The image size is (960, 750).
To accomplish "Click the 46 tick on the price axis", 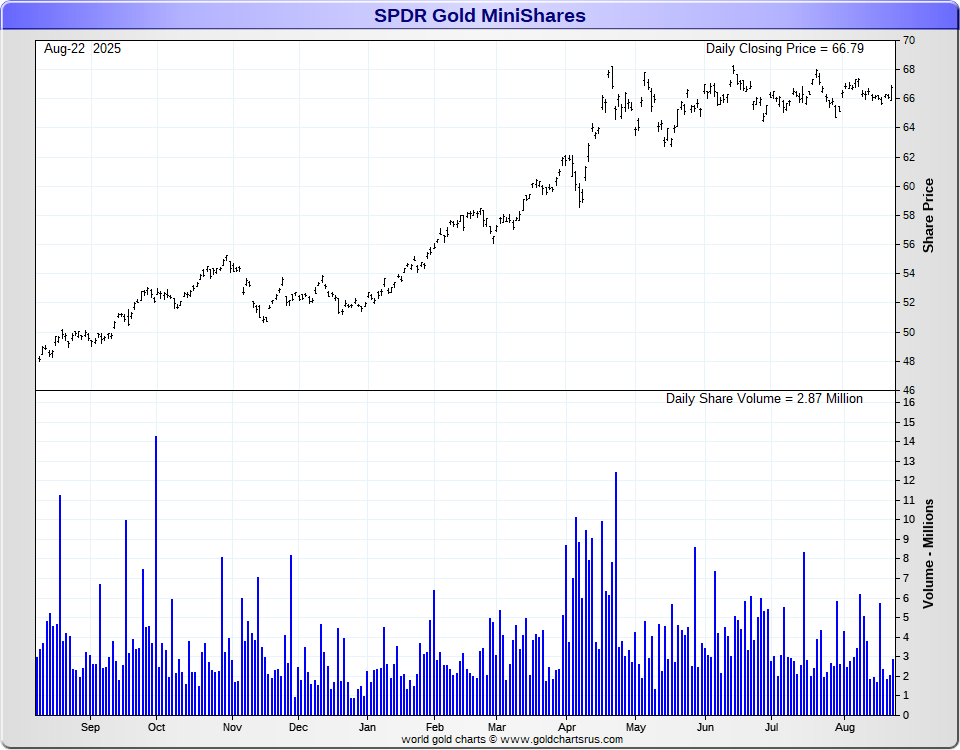I will tap(909, 390).
